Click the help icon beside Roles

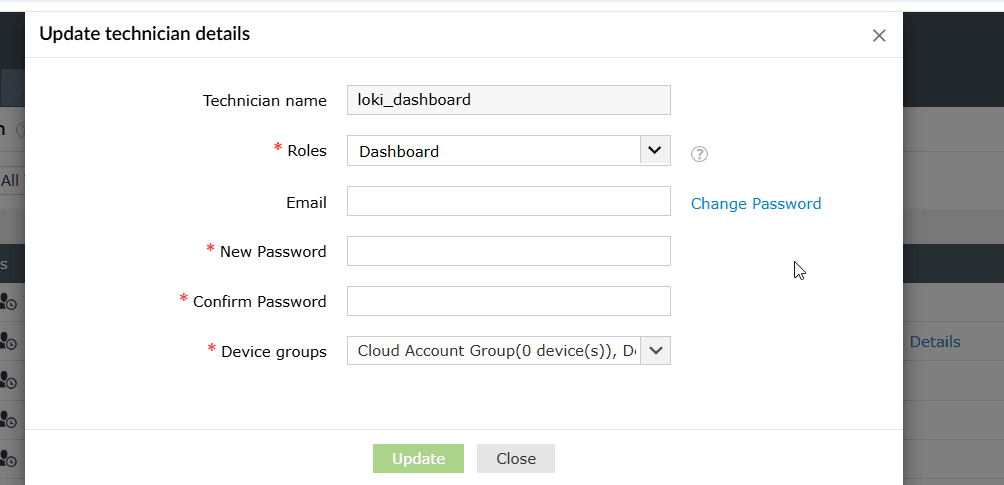(x=700, y=154)
